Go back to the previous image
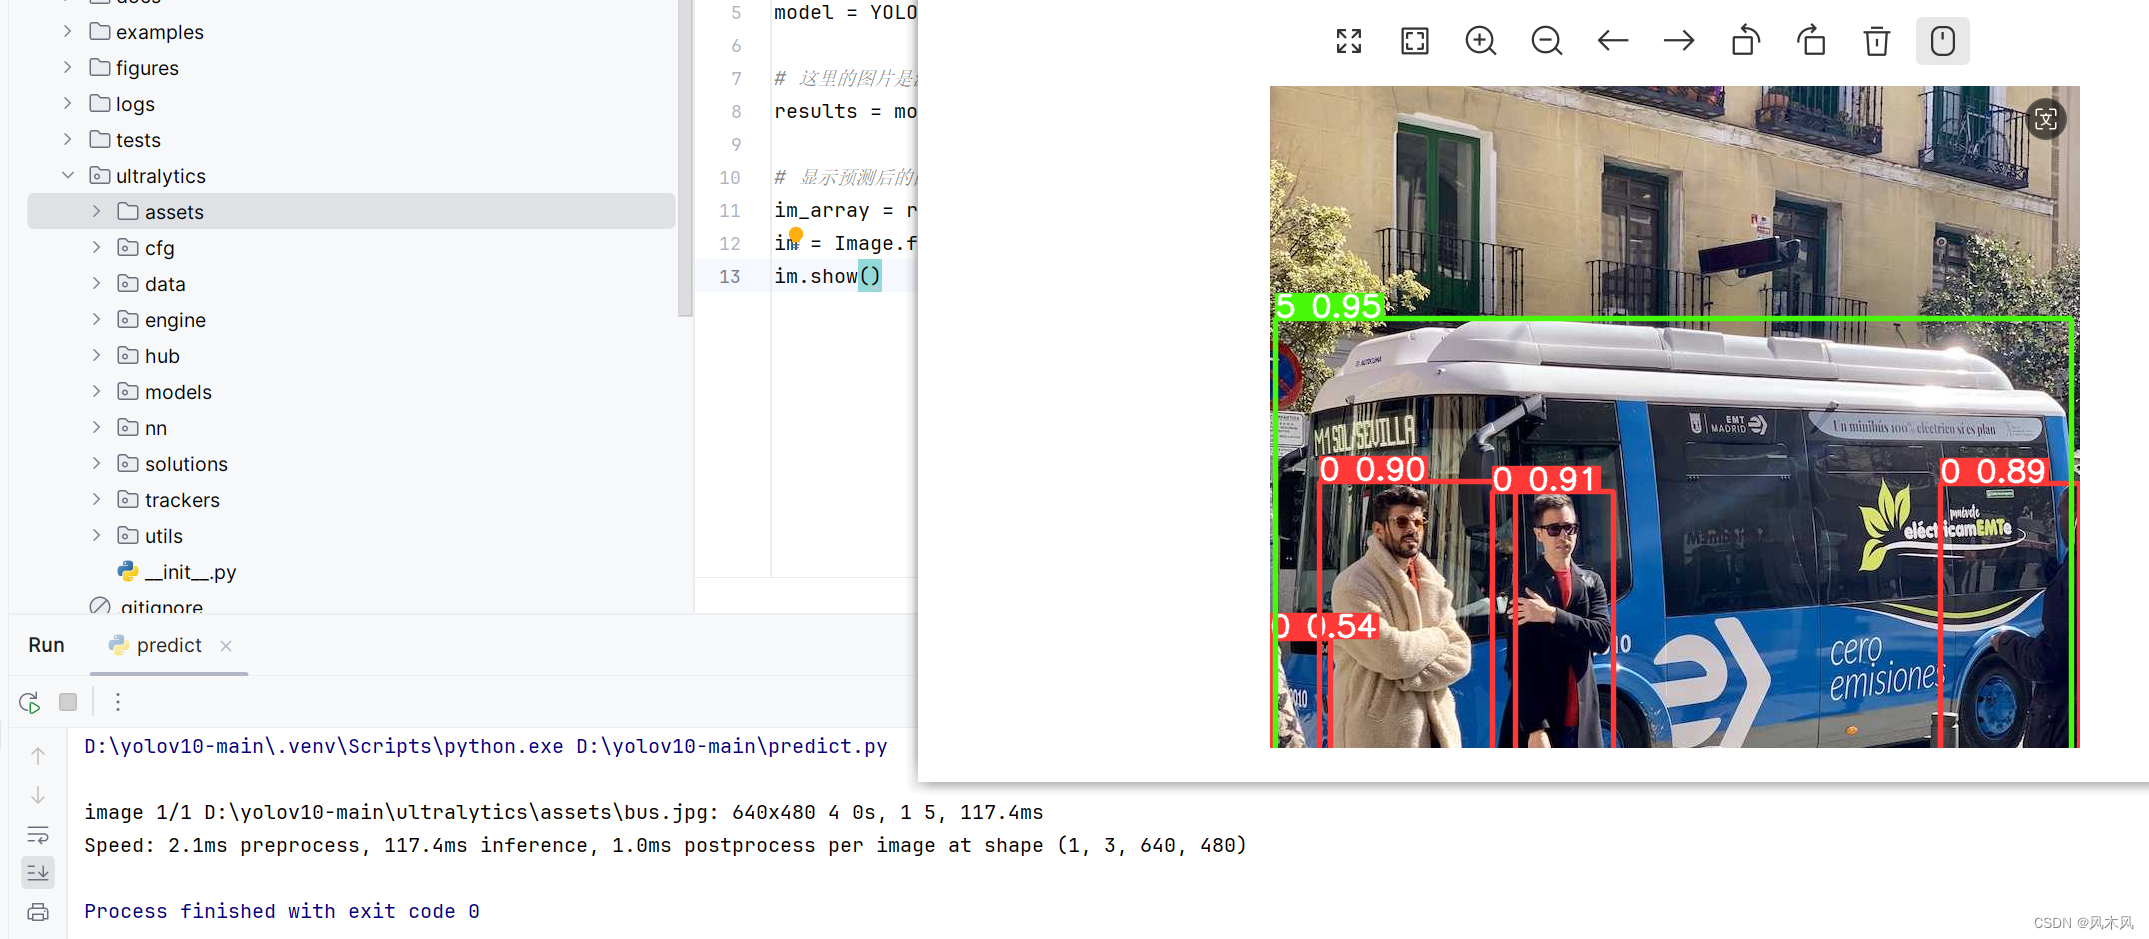 [x=1612, y=41]
